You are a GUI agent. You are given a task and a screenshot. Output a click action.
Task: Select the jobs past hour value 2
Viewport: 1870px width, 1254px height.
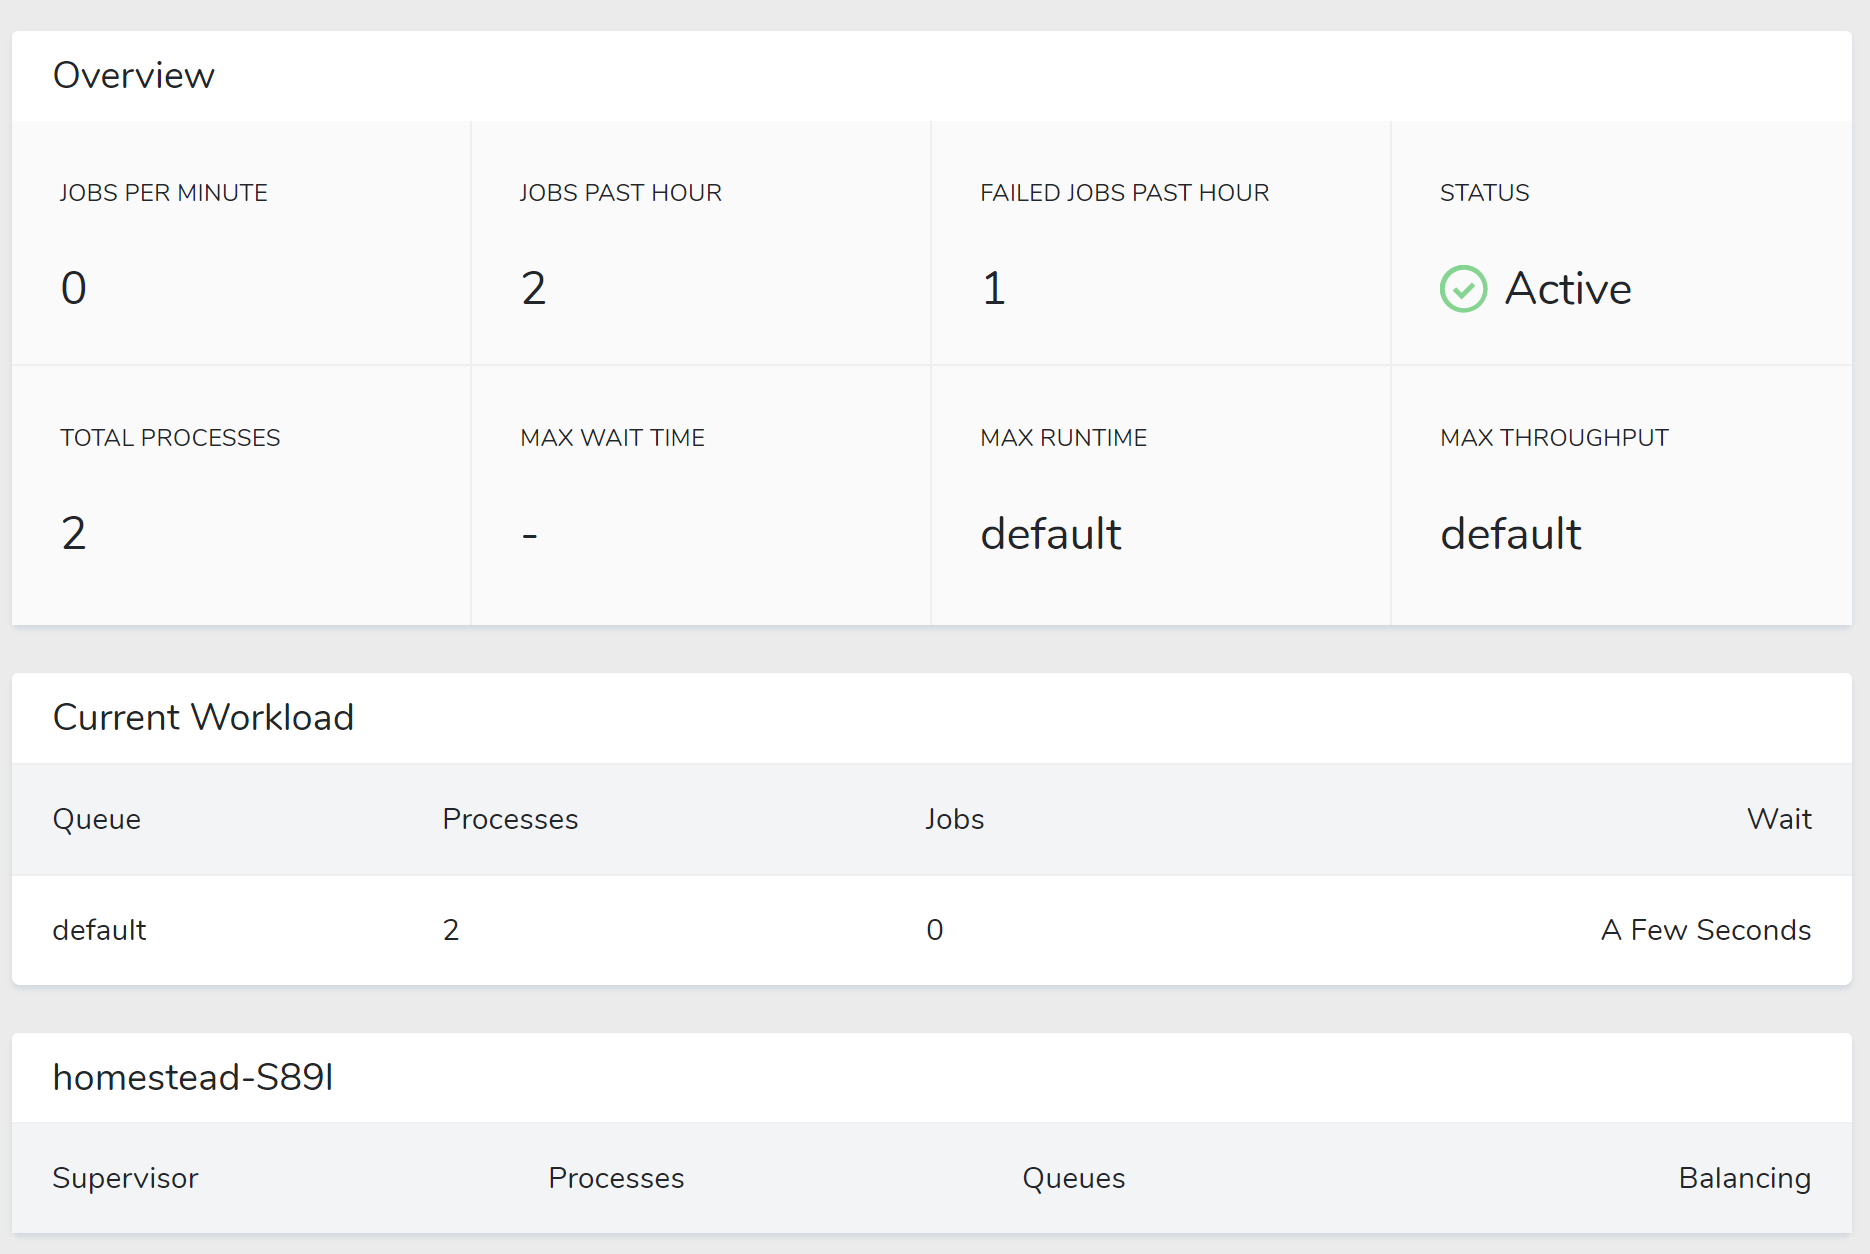coord(534,289)
